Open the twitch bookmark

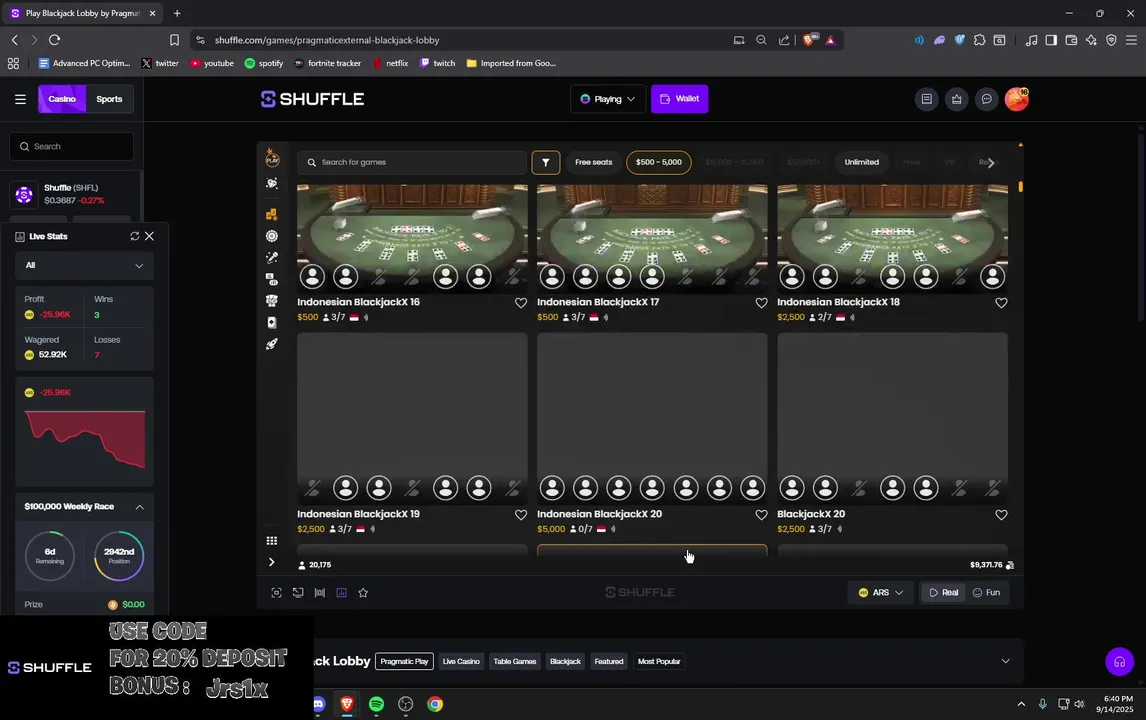coord(437,64)
